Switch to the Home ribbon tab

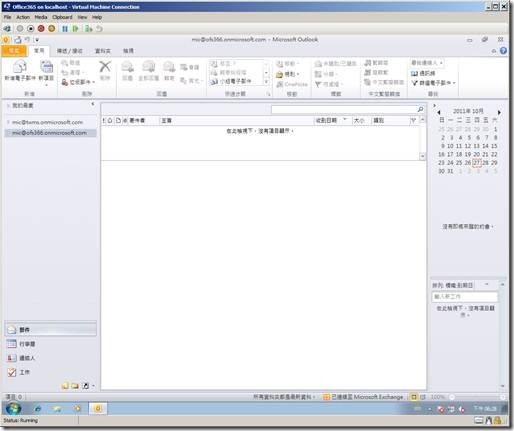tap(39, 51)
